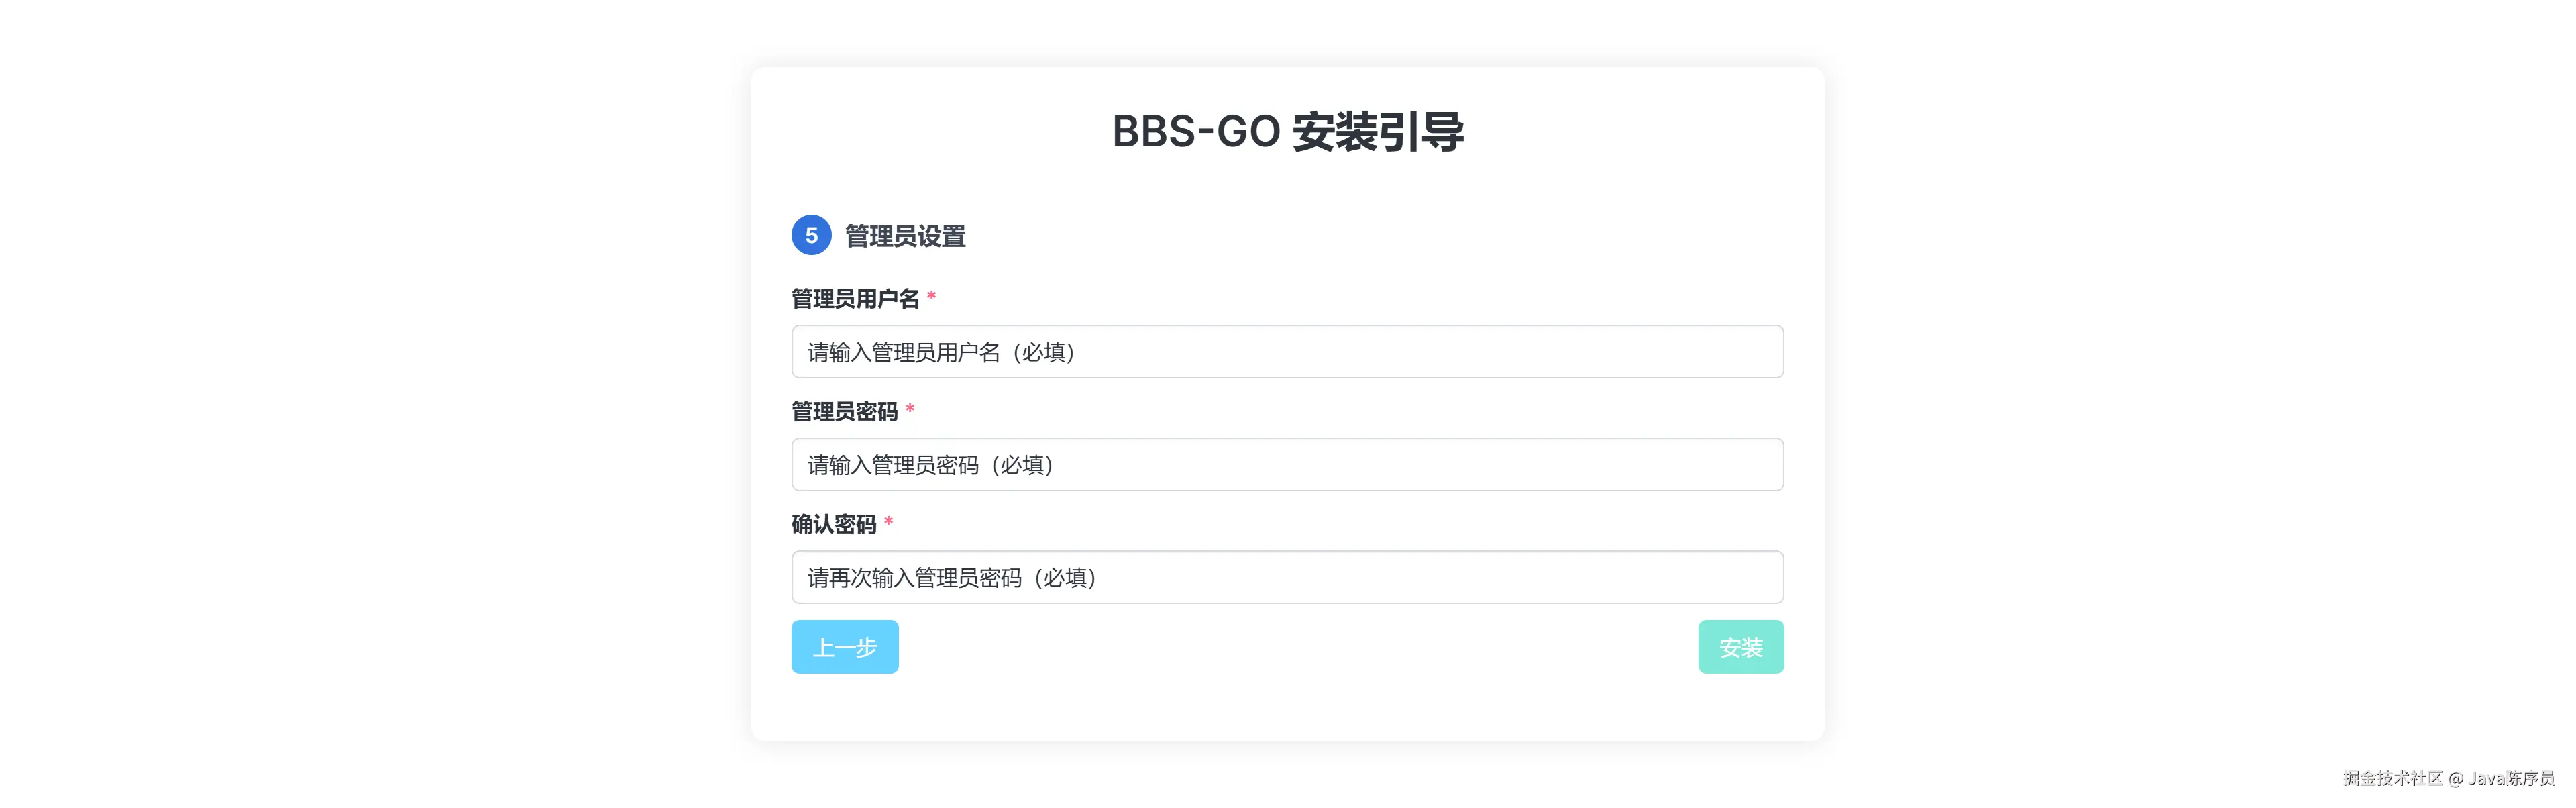
Task: Click the Java陈序员 watermark text
Action: [2511, 778]
